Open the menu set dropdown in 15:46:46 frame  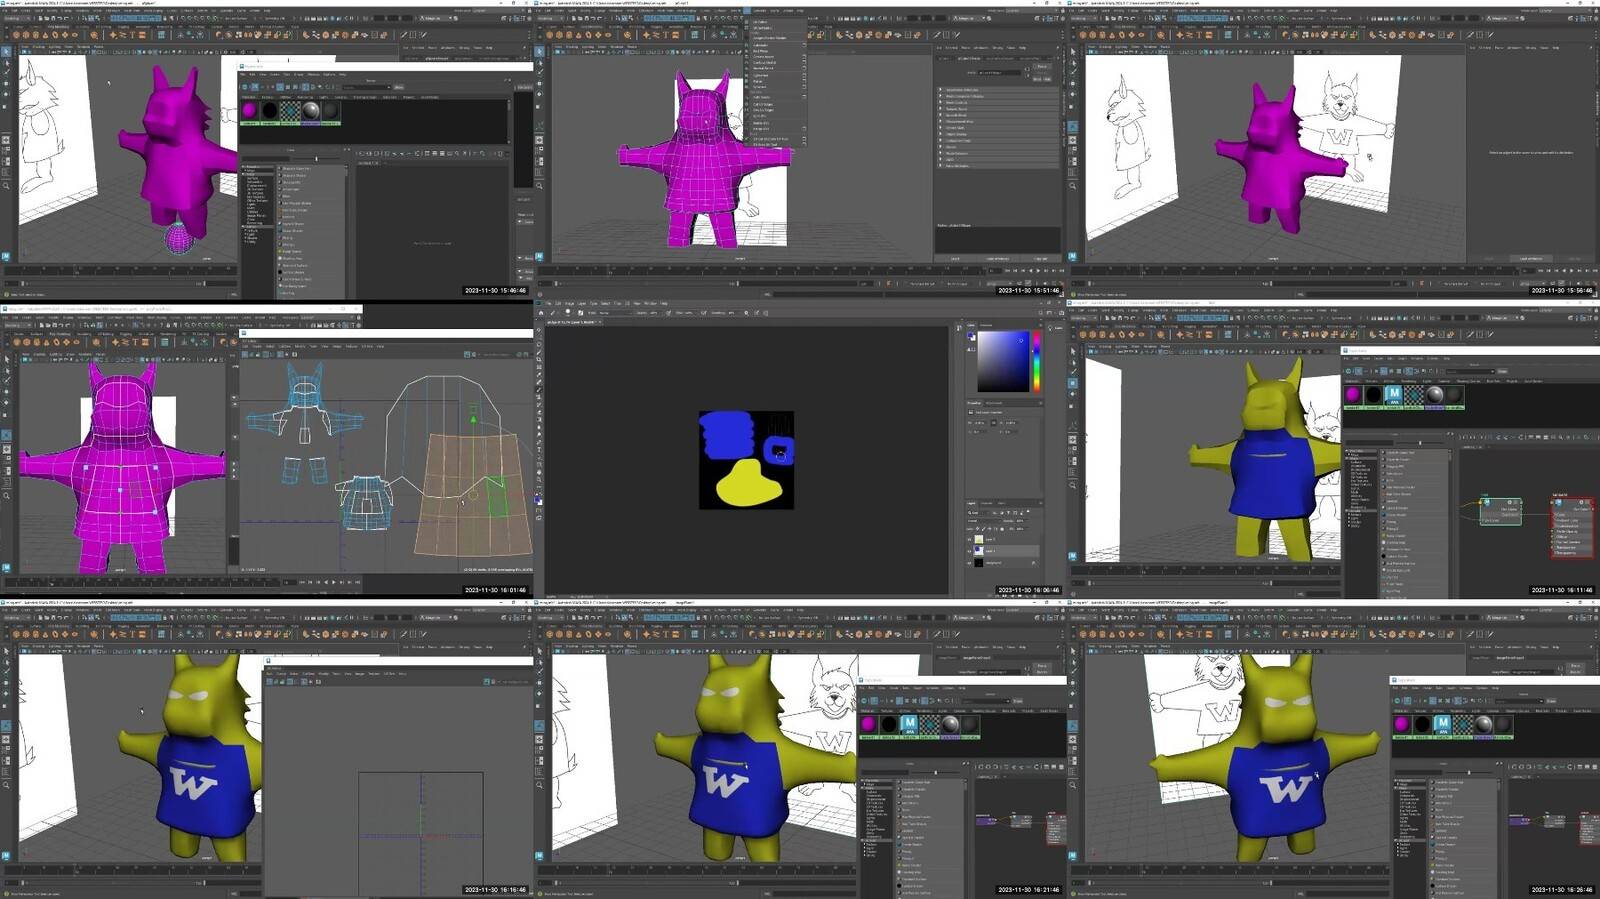point(19,18)
